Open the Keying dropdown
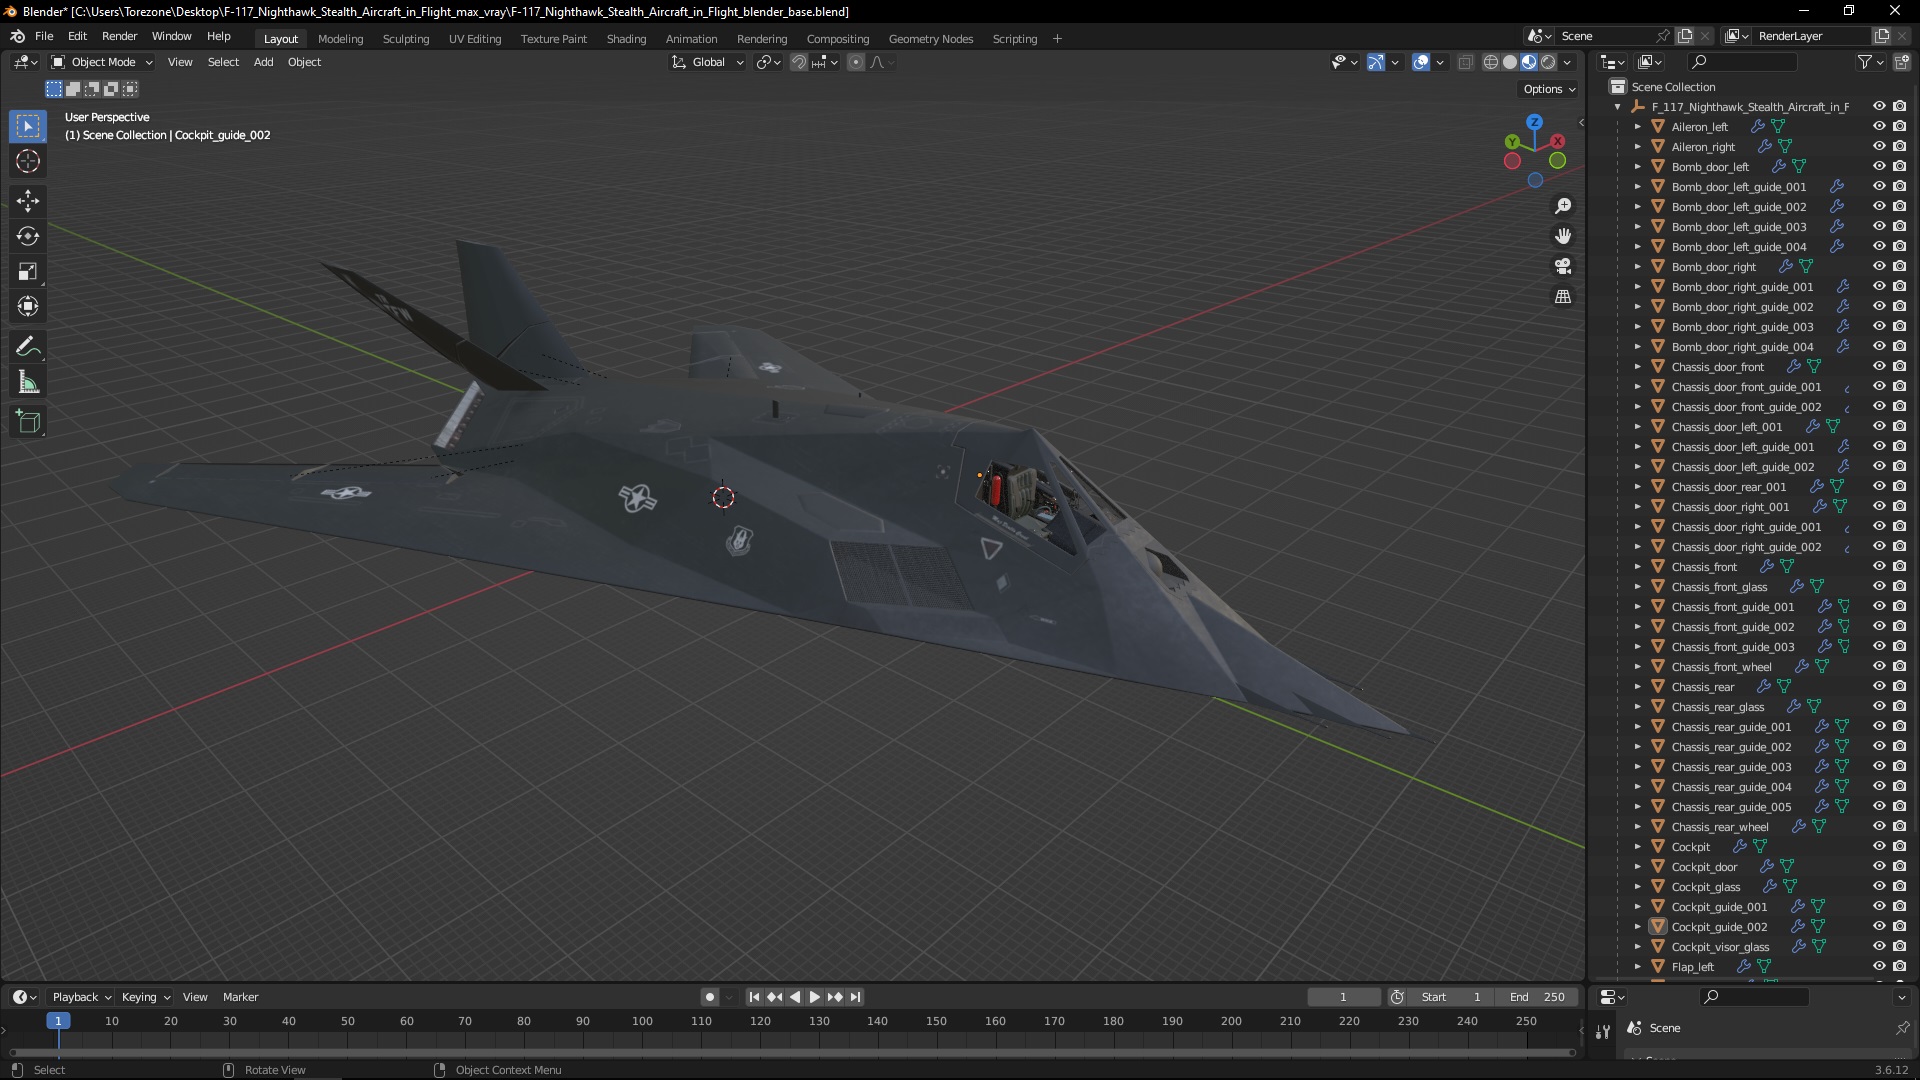1920x1080 pixels. tap(146, 997)
